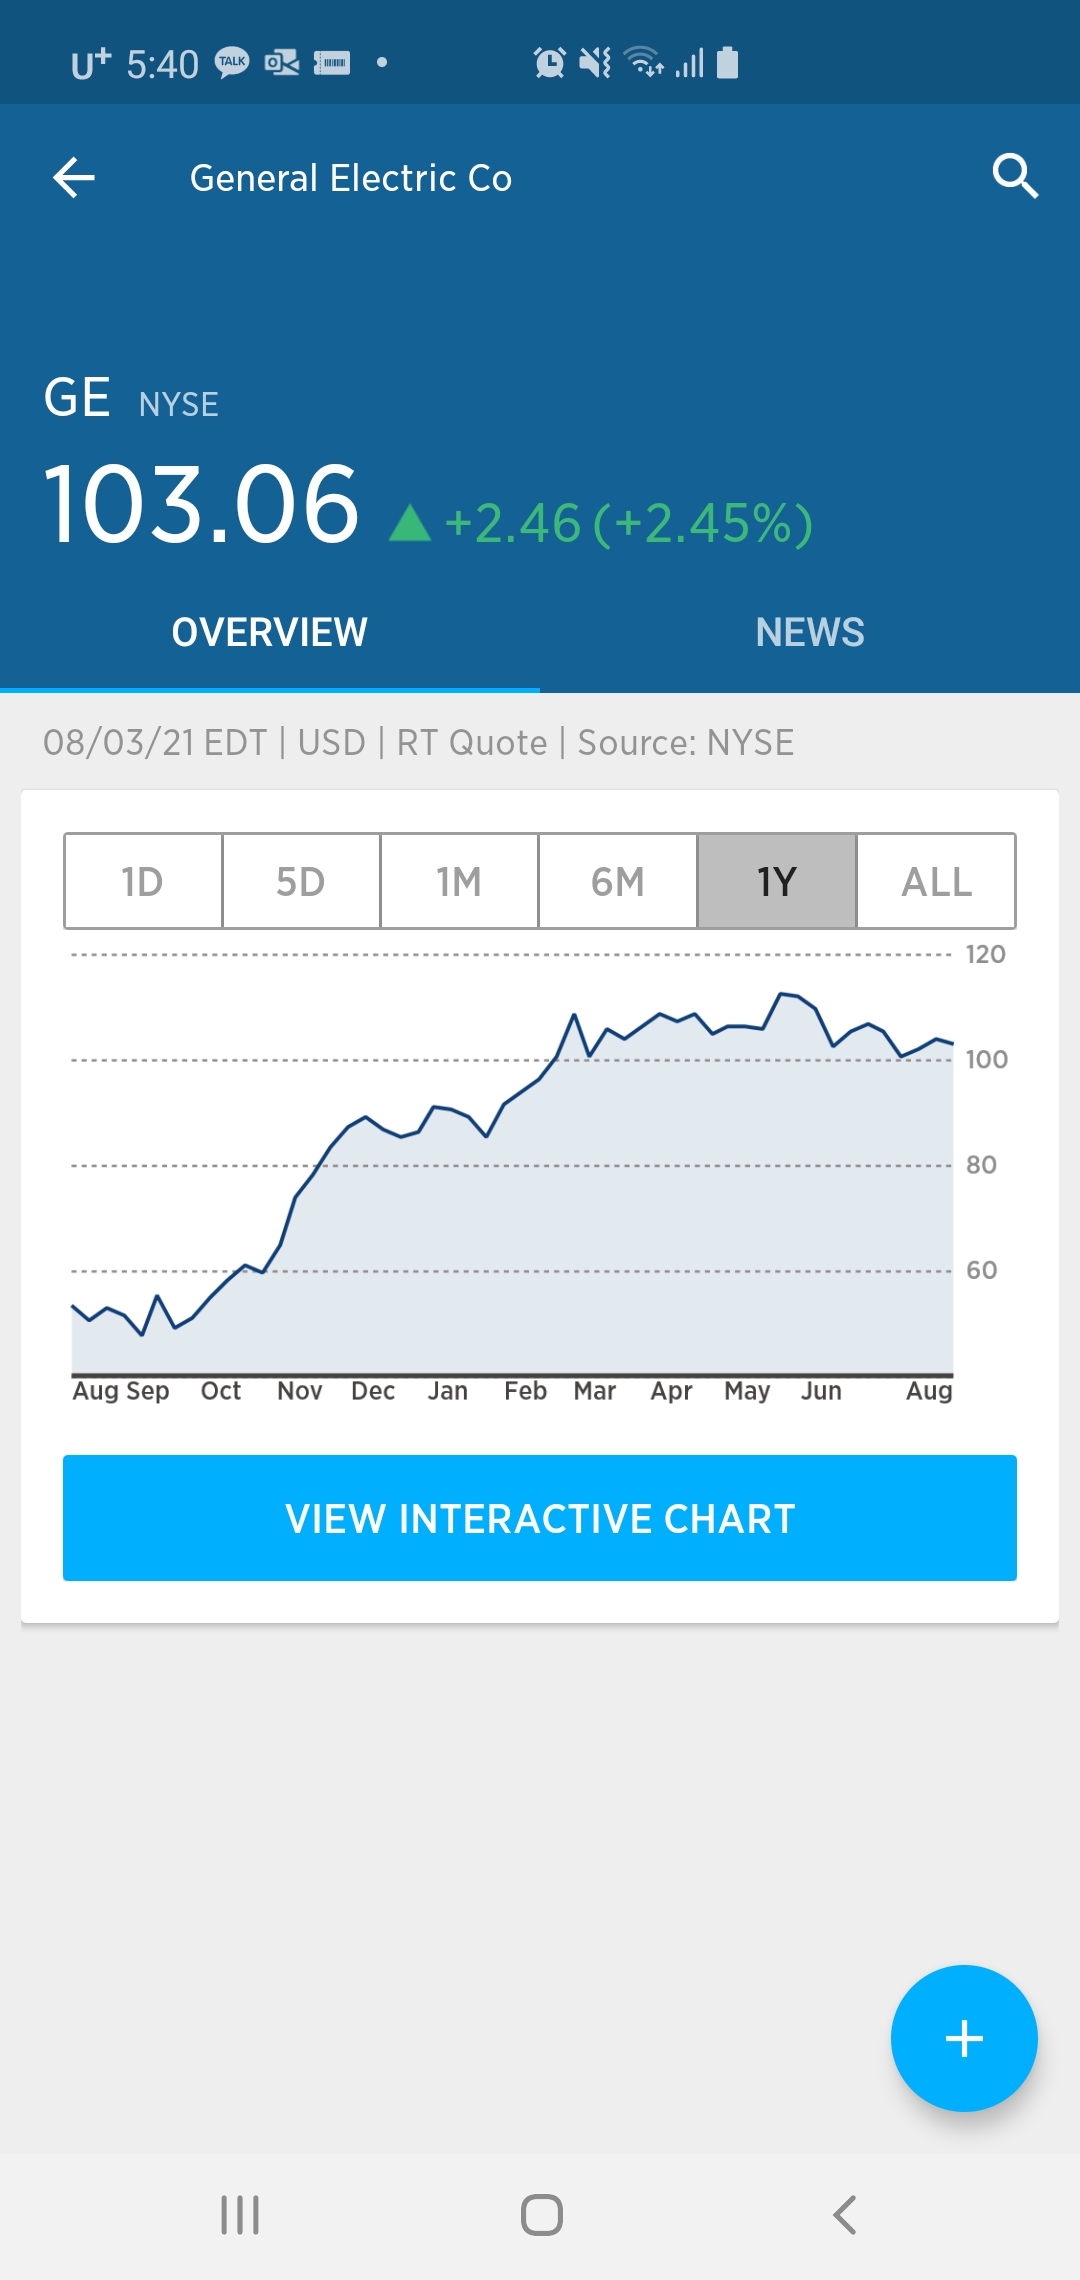
Task: Tap the Jan month label
Action: click(x=447, y=1391)
